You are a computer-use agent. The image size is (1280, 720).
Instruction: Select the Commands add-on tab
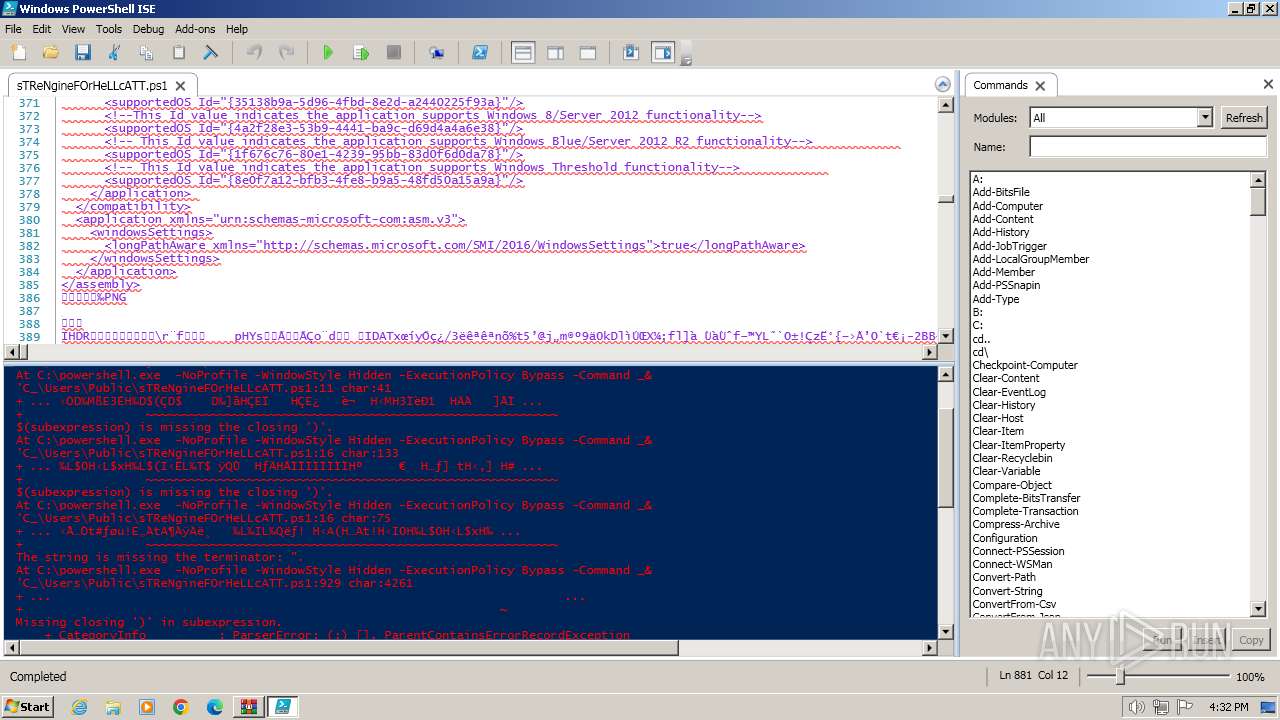pos(1000,85)
